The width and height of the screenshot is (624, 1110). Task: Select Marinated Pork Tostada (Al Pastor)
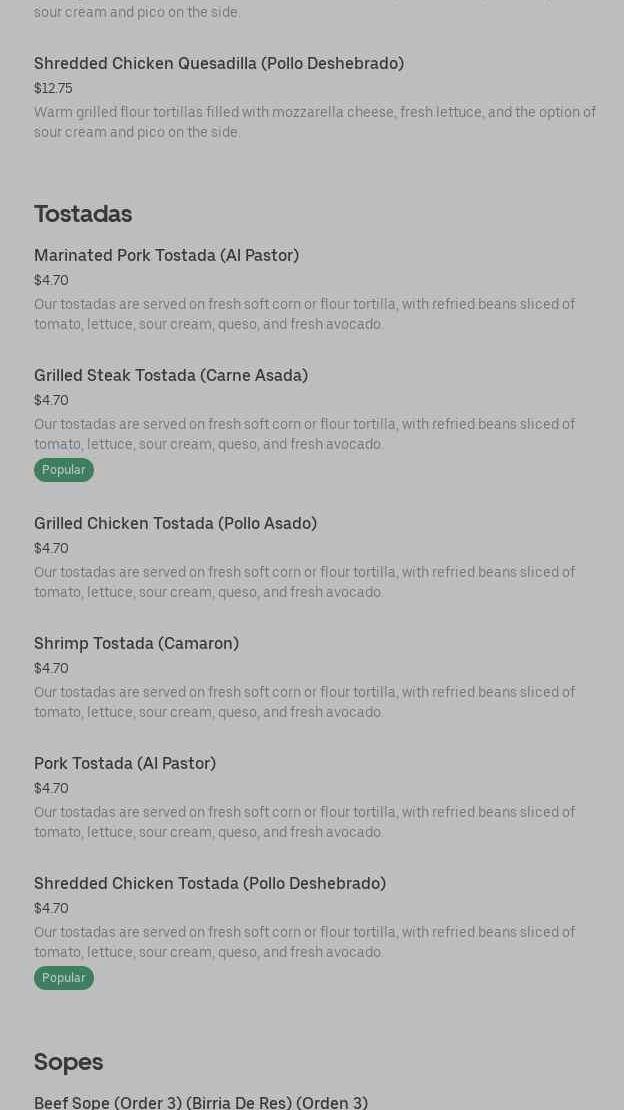point(166,256)
